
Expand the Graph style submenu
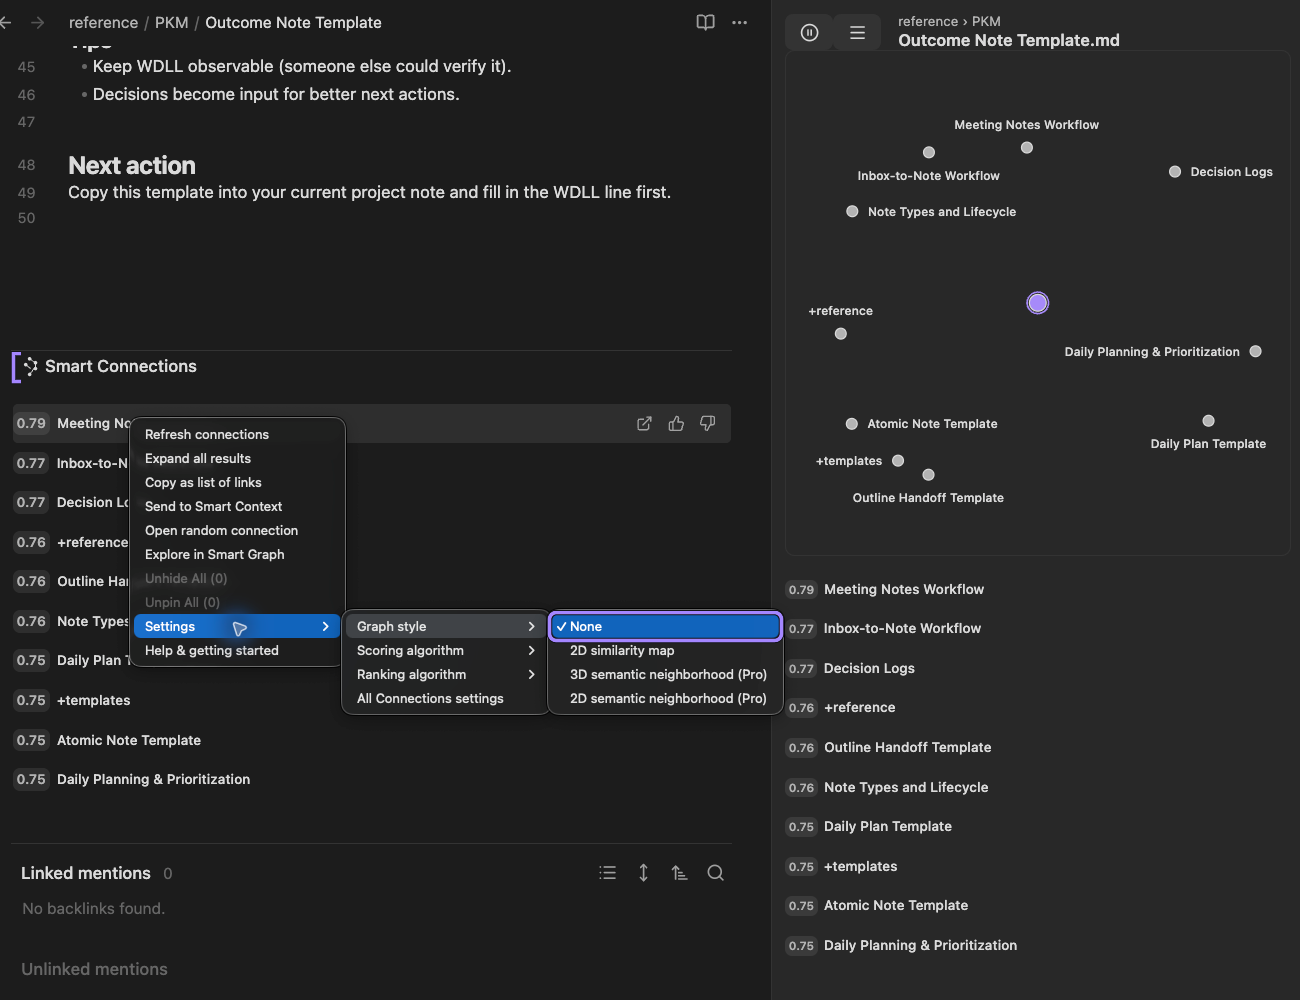click(x=446, y=626)
